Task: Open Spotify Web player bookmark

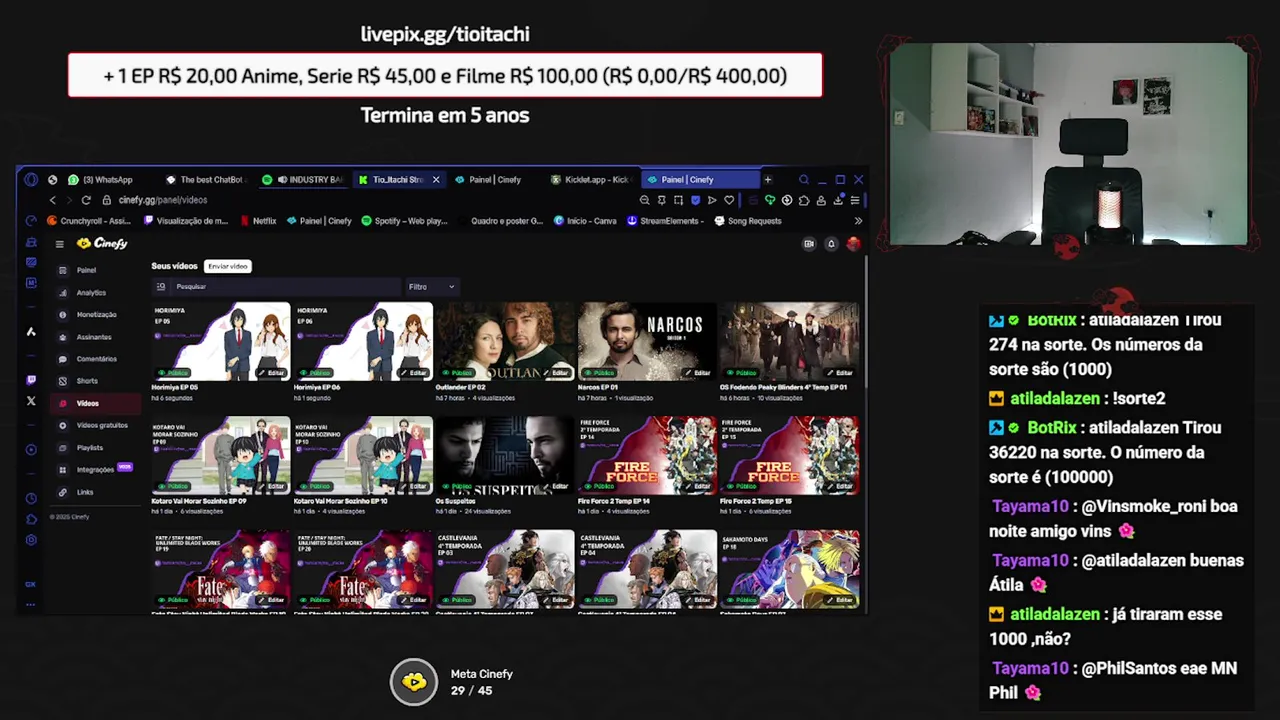Action: click(404, 221)
